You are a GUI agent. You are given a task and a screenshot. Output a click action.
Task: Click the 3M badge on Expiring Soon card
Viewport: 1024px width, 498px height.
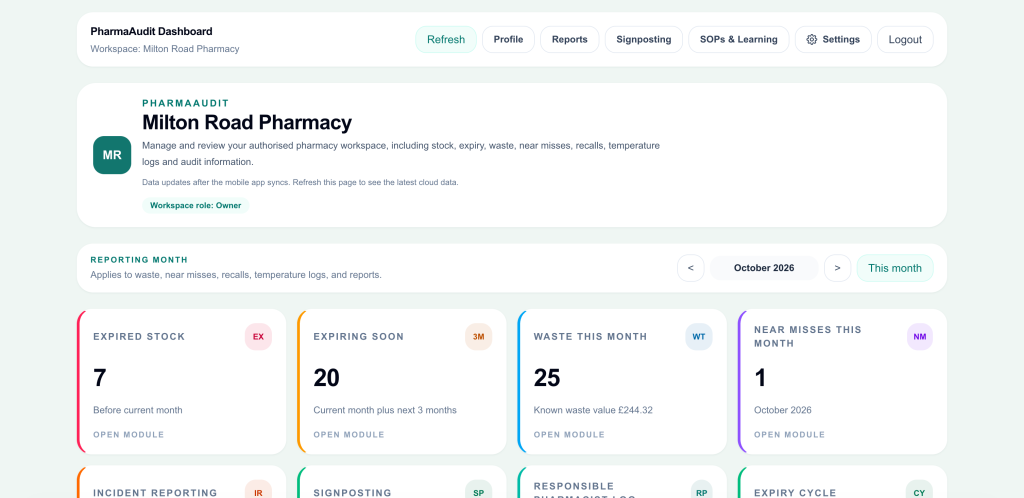pyautogui.click(x=479, y=337)
